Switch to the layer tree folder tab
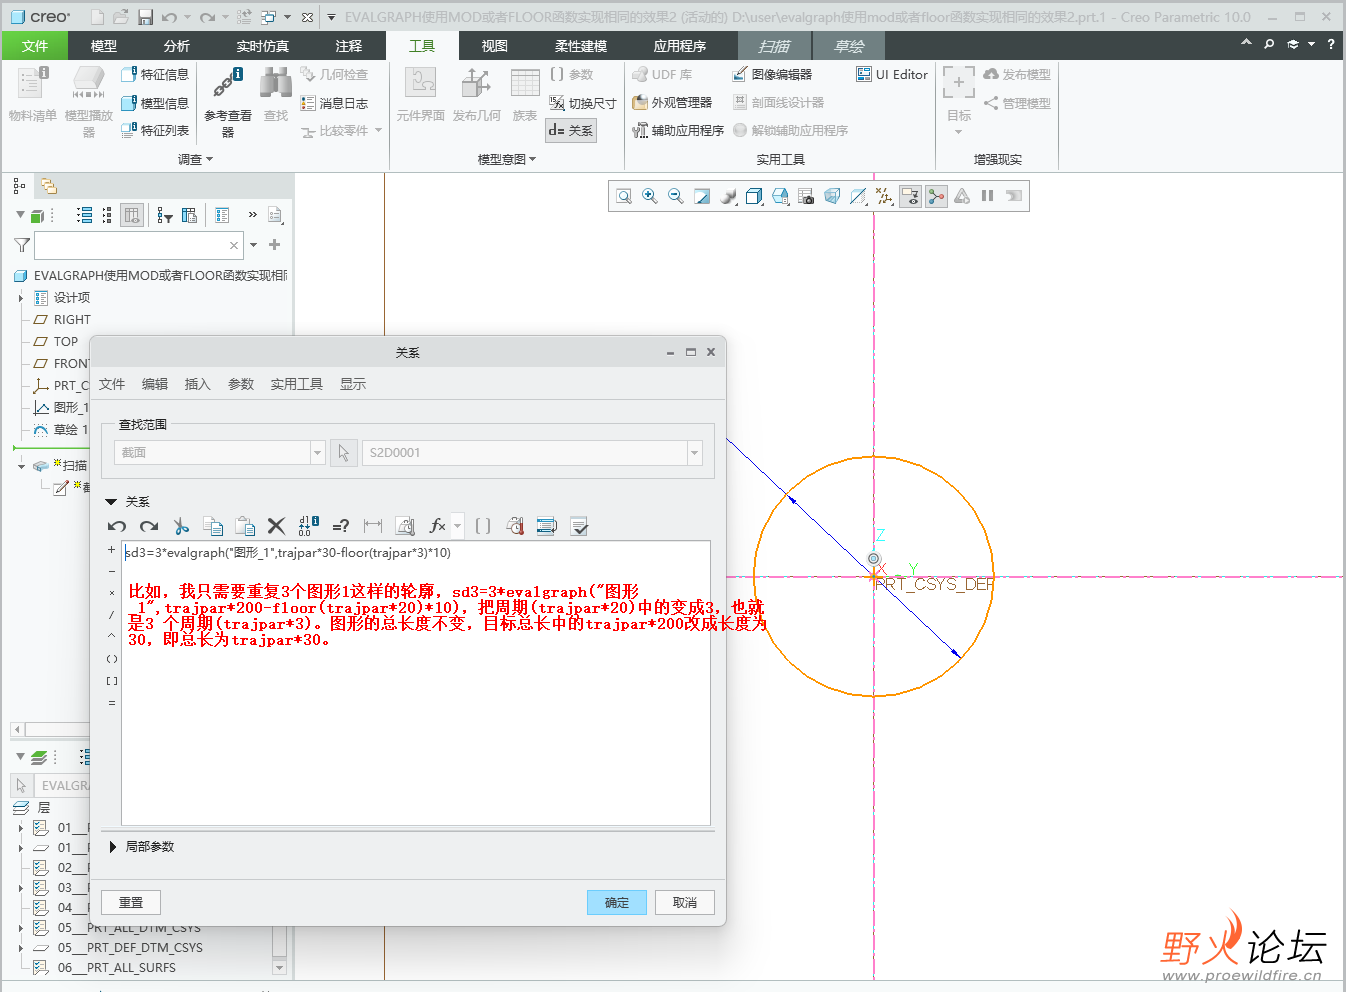Screen dimensions: 1346x992 coord(49,186)
